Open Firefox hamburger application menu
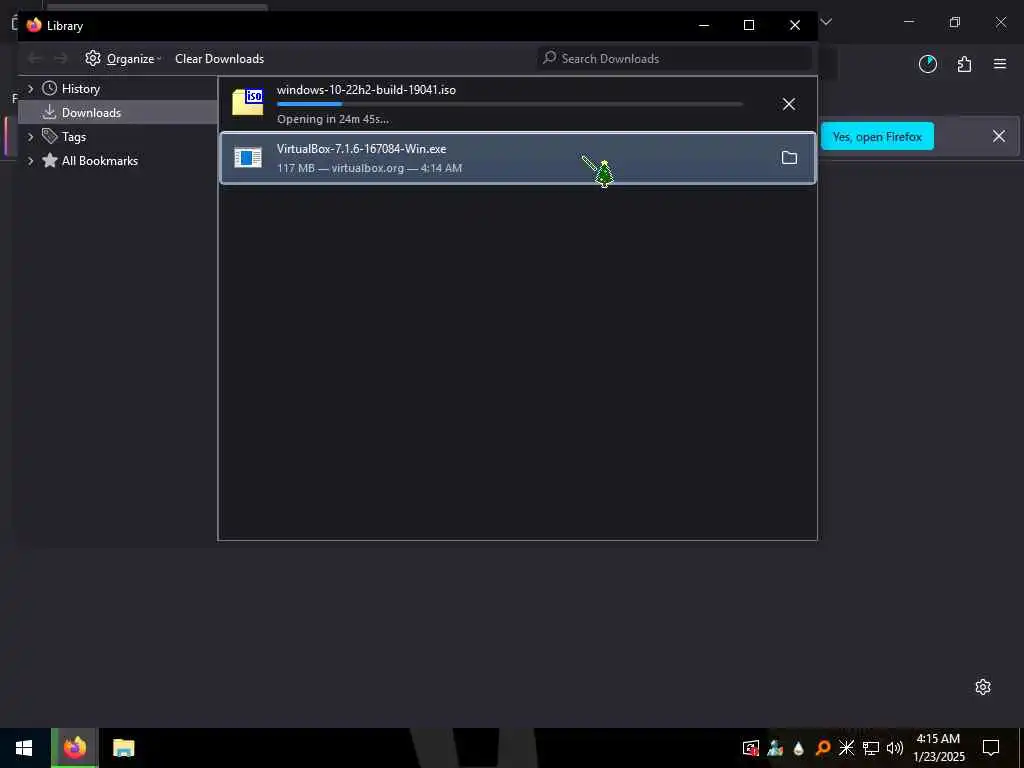 coord(1000,64)
